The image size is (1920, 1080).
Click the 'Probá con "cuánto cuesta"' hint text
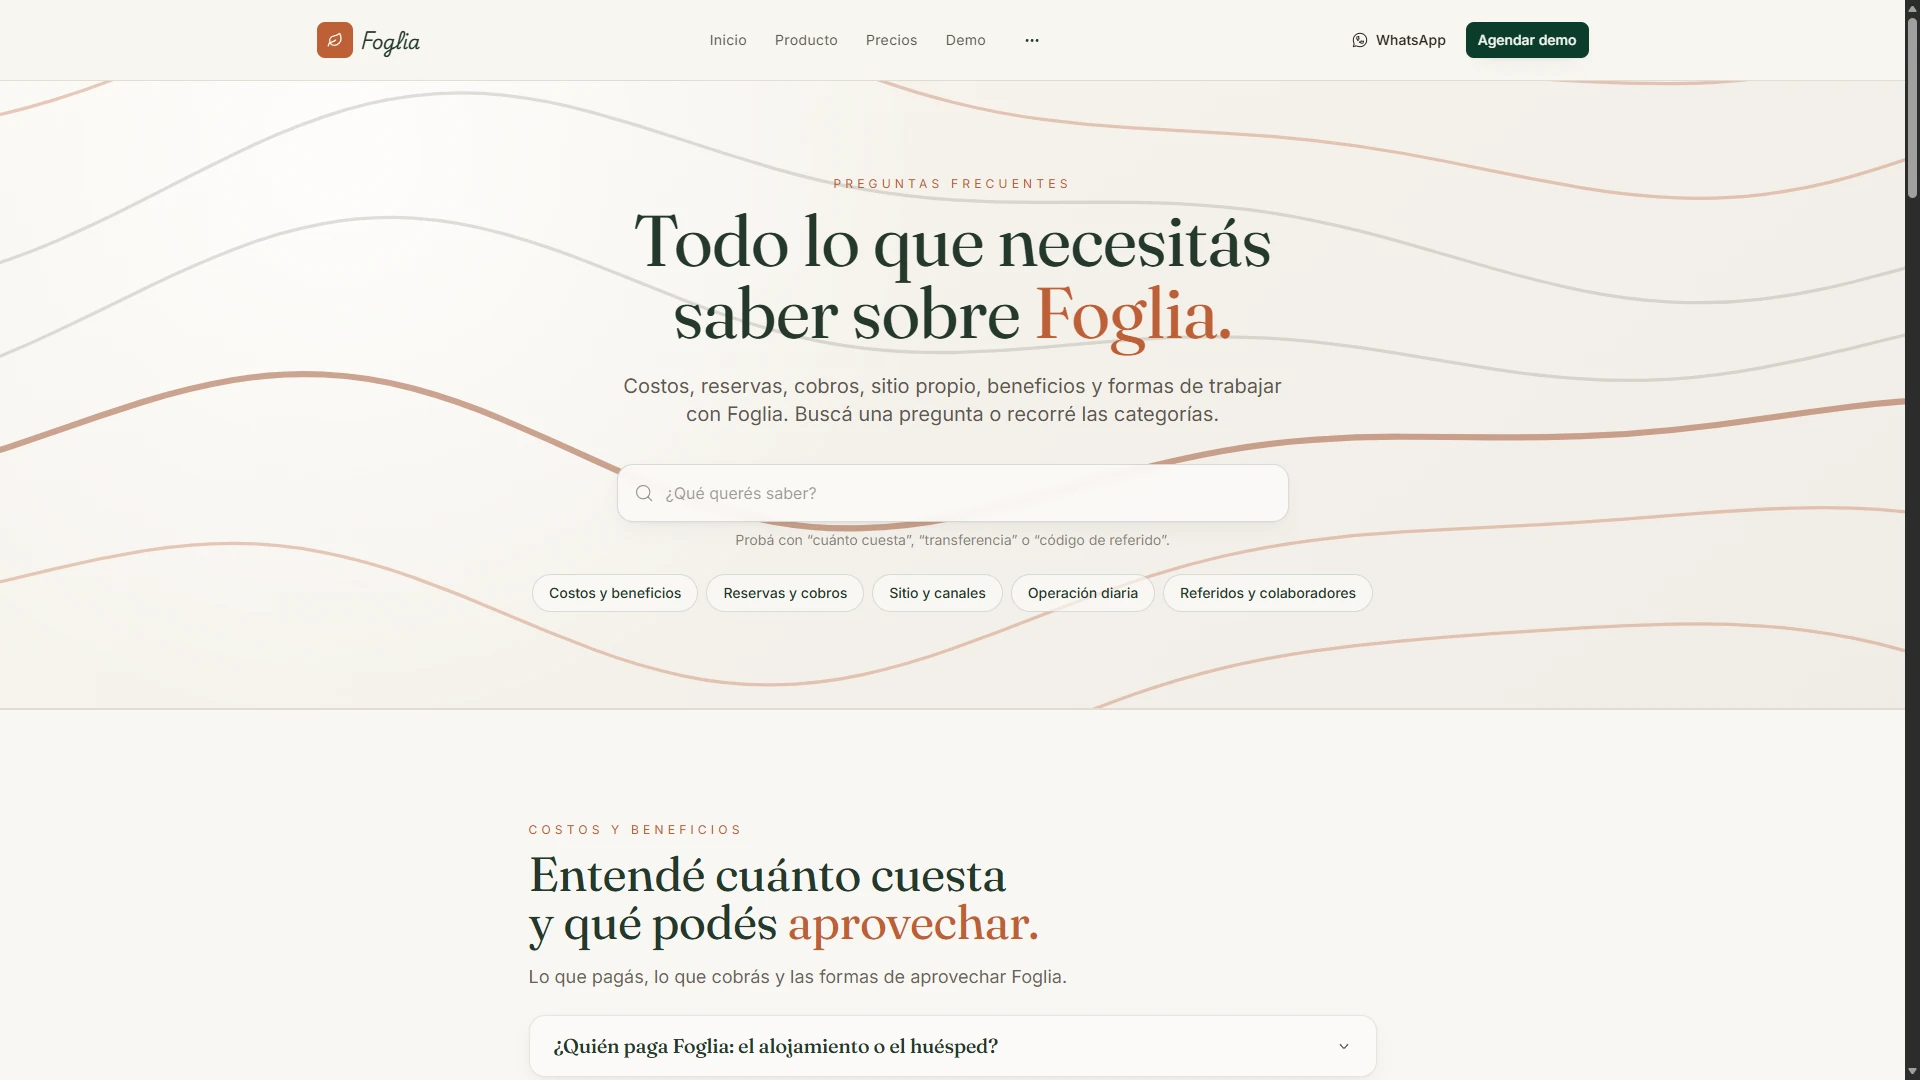[x=952, y=540]
